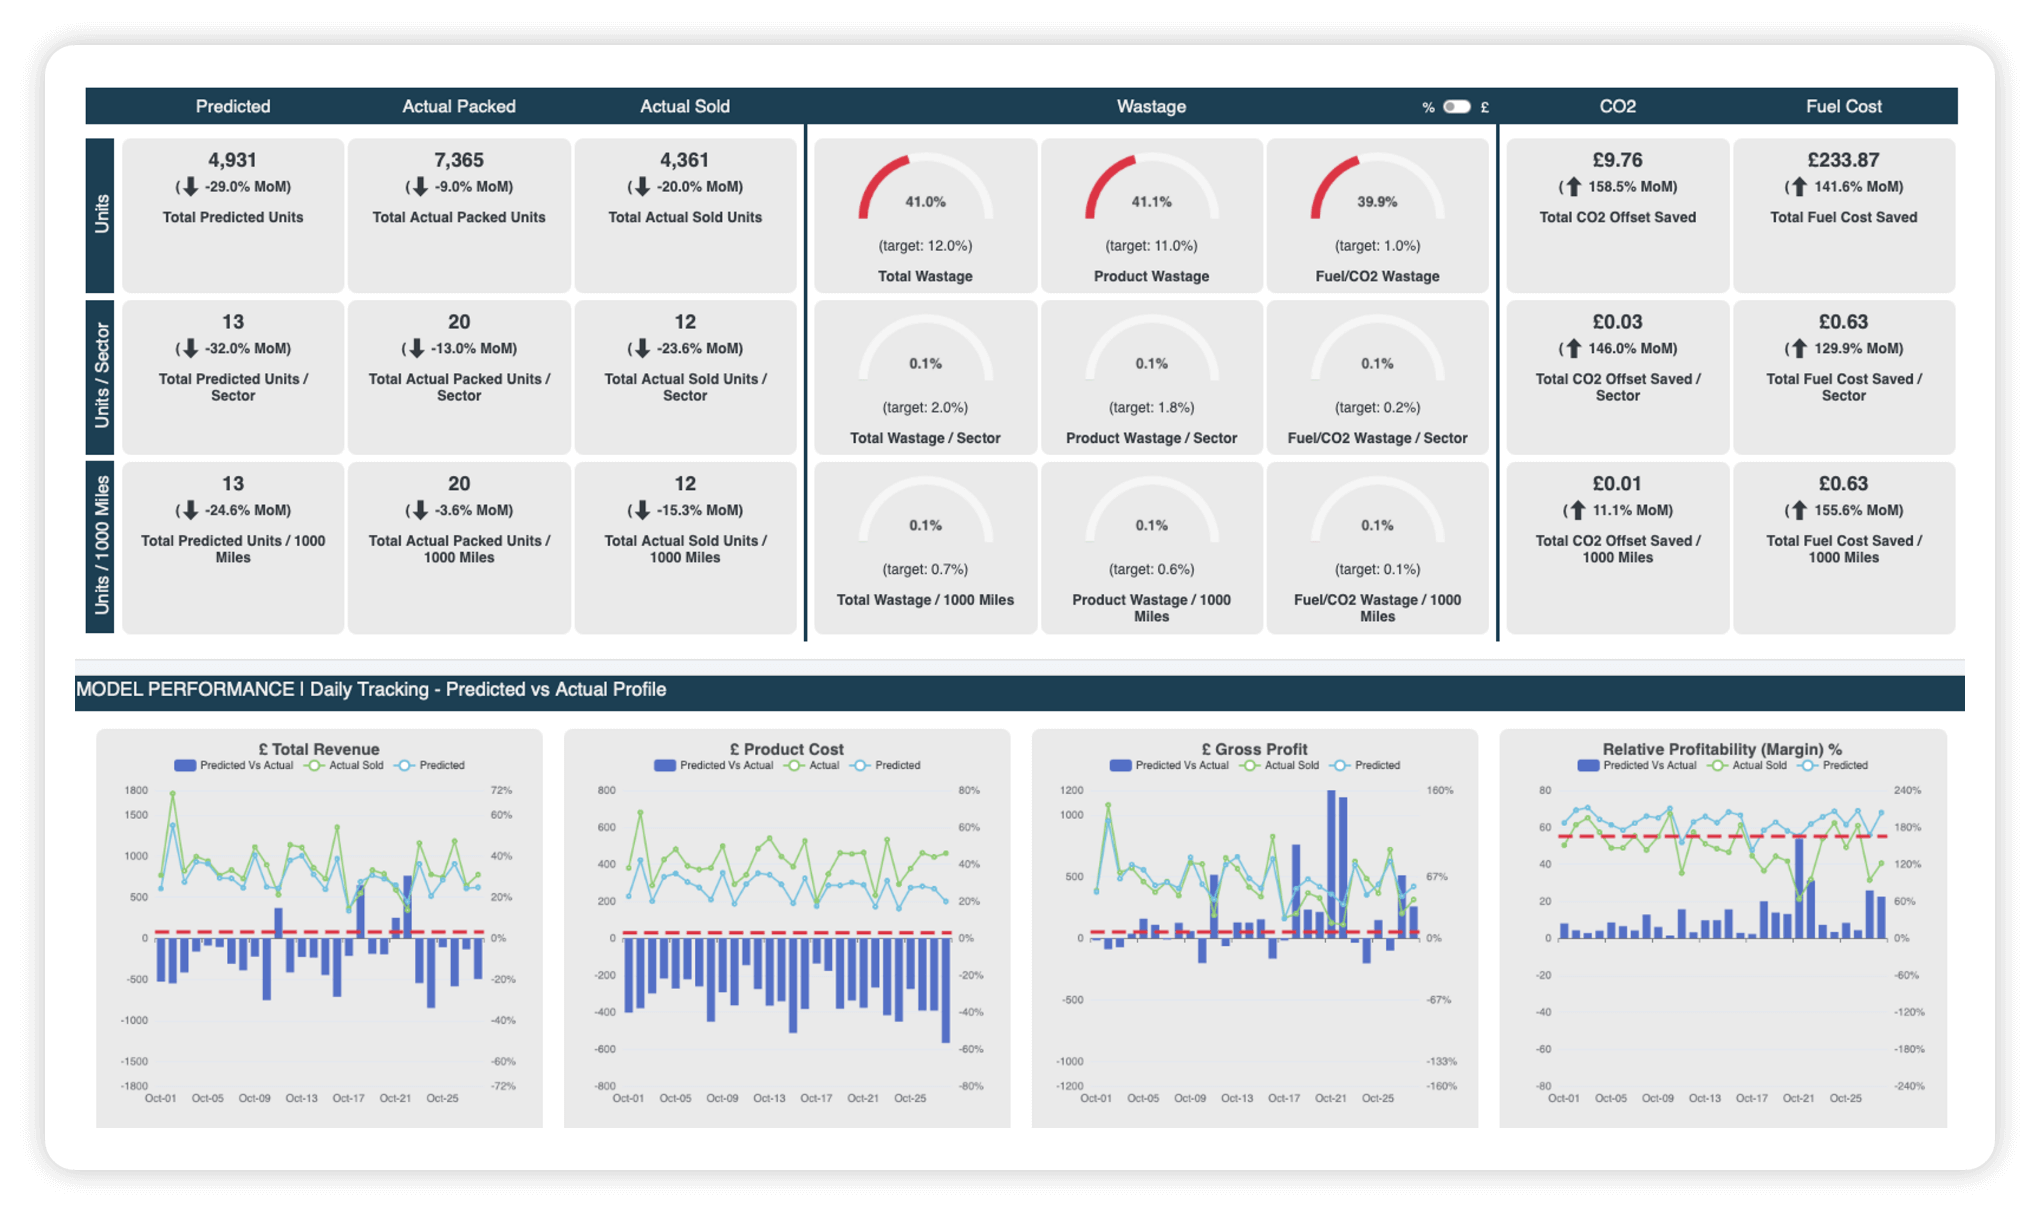The height and width of the screenshot is (1215, 2040).
Task: Click down arrow in Total Actual Packed Units card
Action: click(x=420, y=187)
